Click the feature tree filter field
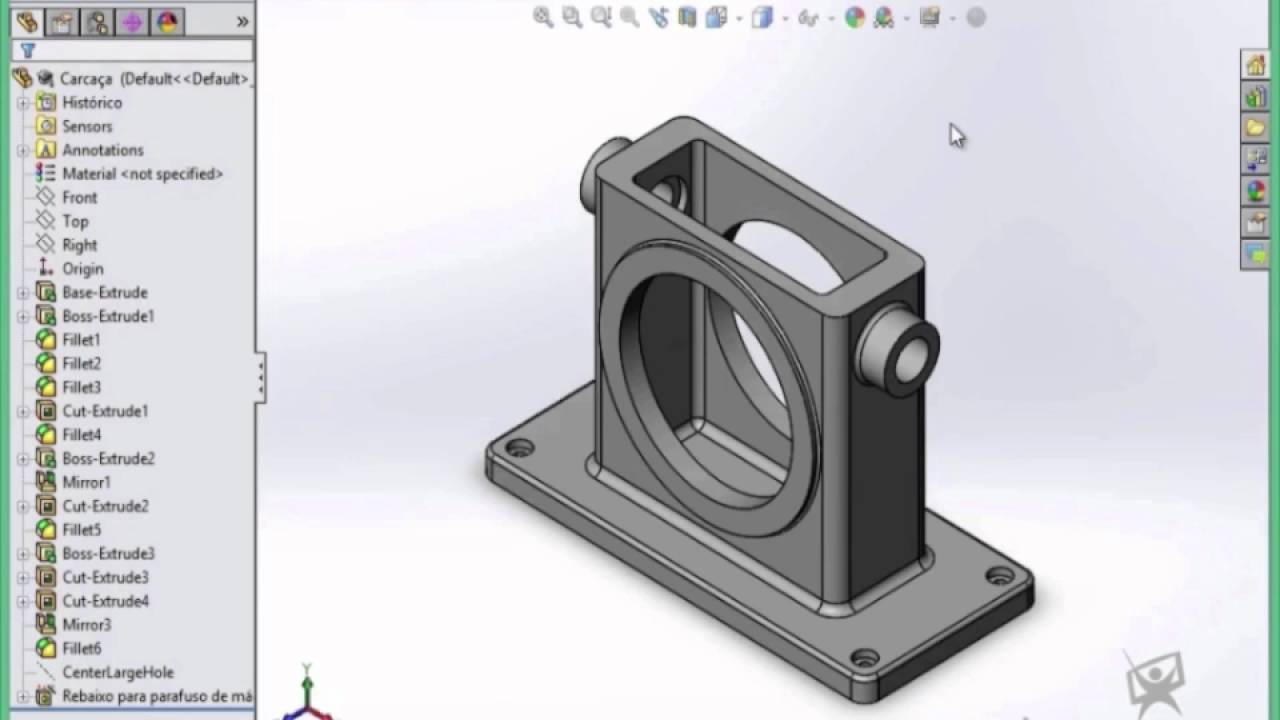1280x720 pixels. (132, 50)
